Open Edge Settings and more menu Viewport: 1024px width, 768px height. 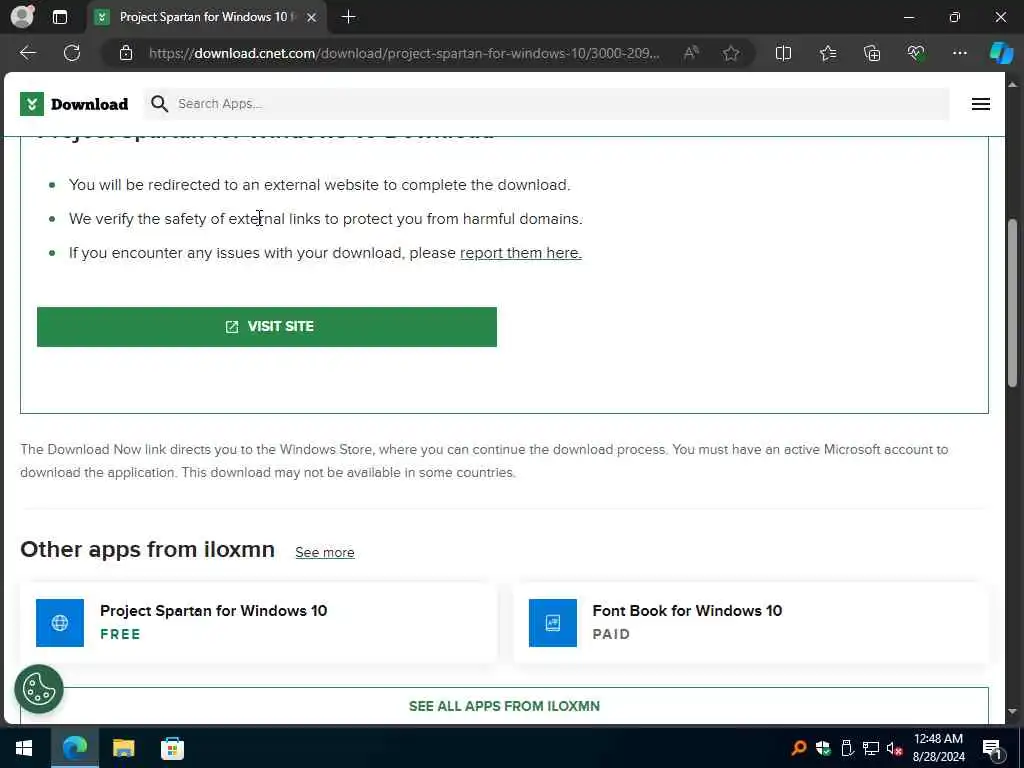click(959, 53)
